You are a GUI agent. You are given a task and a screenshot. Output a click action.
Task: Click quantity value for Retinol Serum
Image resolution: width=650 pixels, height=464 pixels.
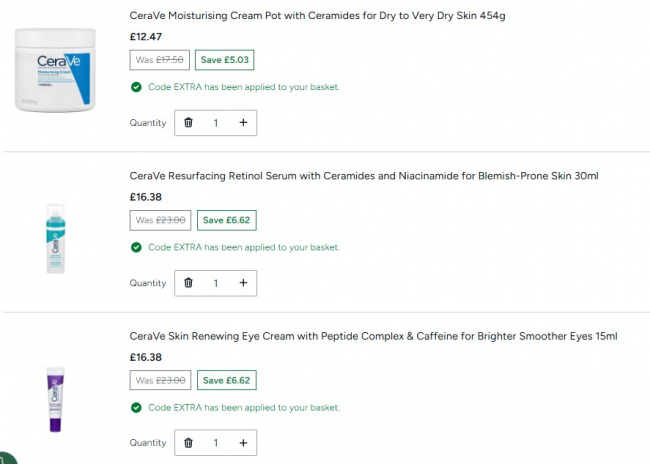[215, 283]
